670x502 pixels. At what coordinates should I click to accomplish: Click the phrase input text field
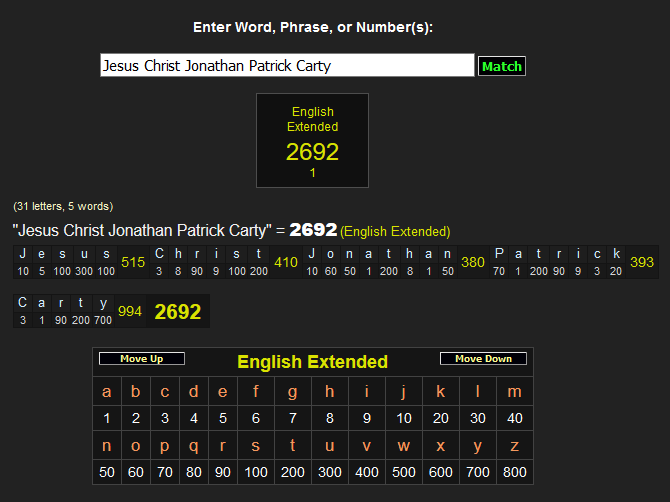287,66
